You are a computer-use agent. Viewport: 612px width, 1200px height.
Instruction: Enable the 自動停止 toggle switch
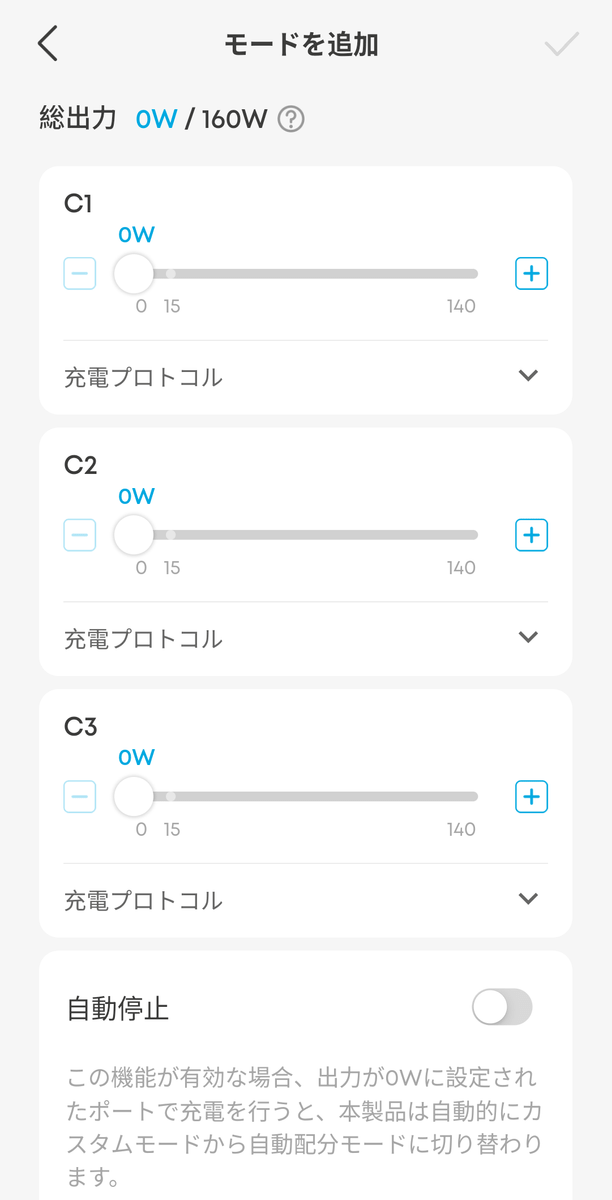tap(502, 1008)
